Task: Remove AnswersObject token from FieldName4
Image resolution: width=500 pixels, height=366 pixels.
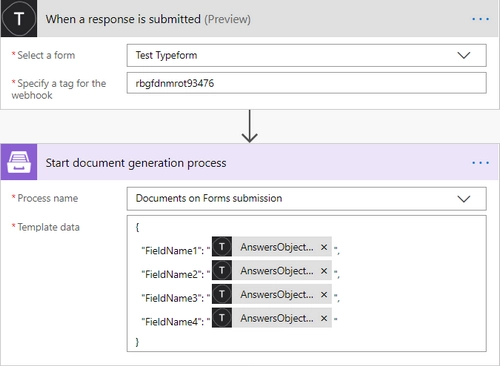Action: coord(324,318)
